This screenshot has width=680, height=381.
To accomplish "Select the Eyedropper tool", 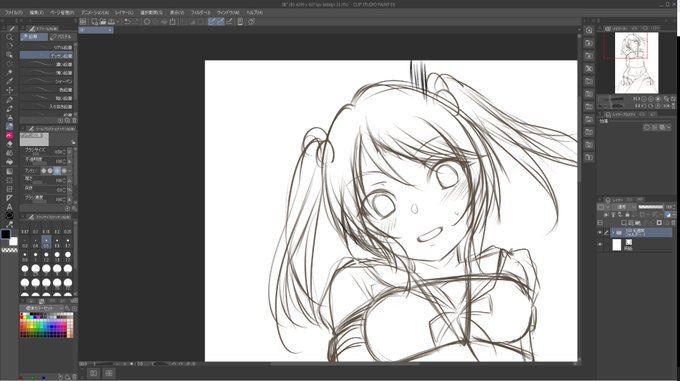I will 9,81.
